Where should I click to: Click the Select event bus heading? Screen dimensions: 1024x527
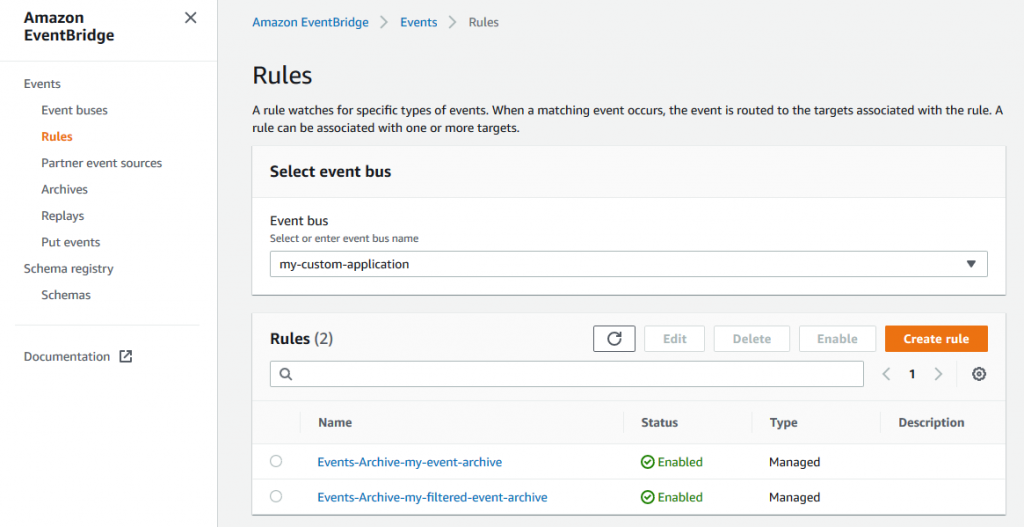click(330, 172)
